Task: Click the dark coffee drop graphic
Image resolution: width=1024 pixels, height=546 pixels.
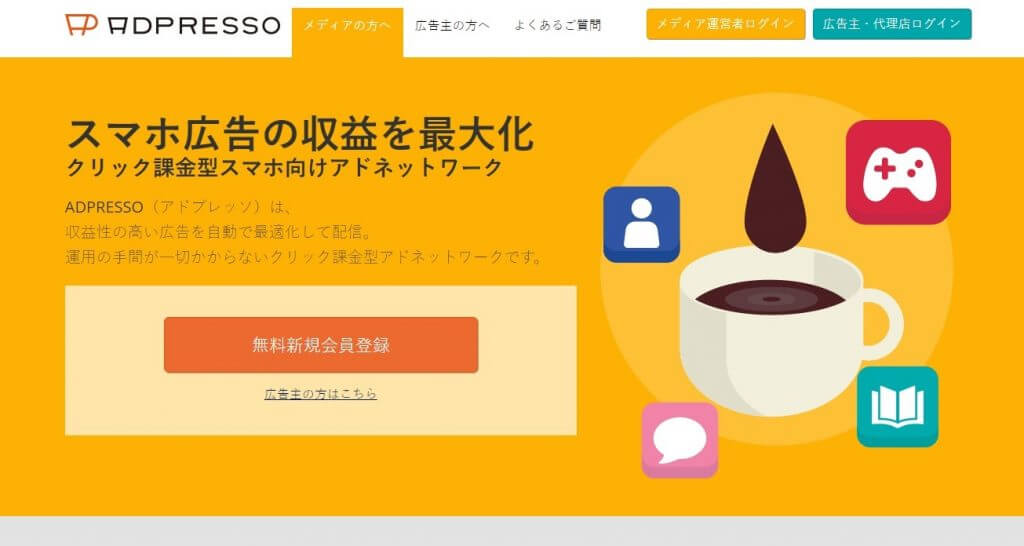Action: click(775, 189)
